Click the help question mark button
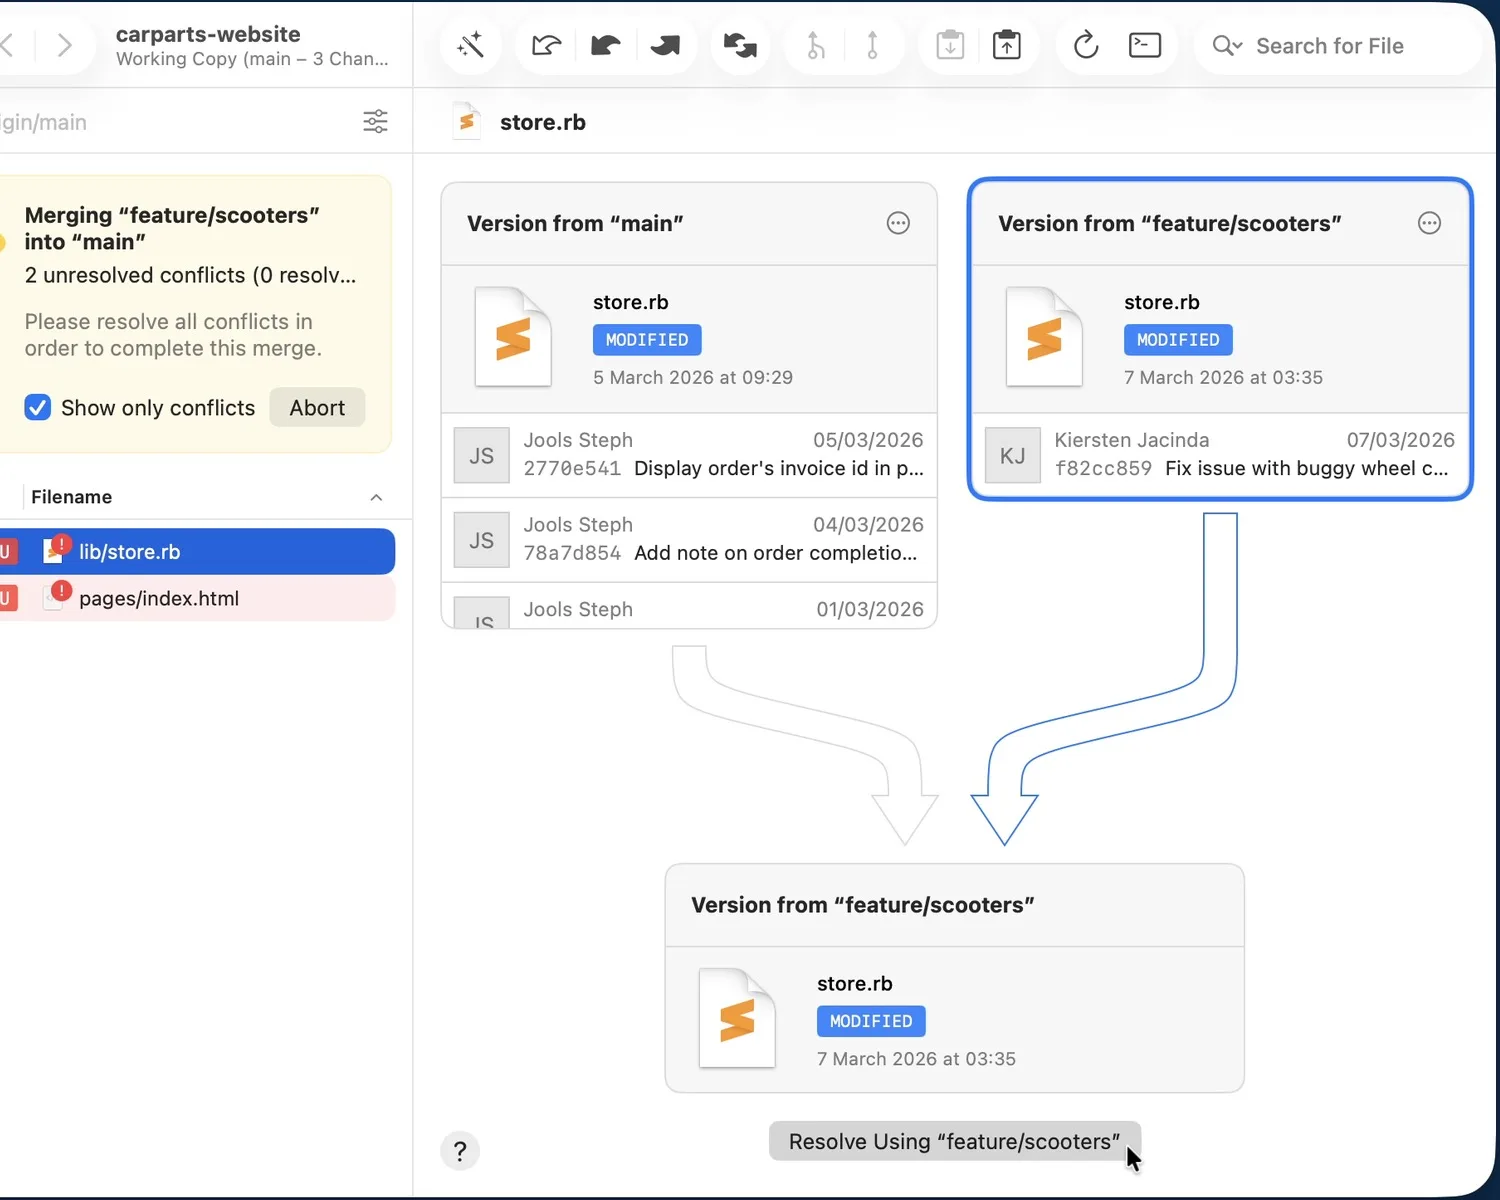Viewport: 1500px width, 1200px height. click(460, 1151)
